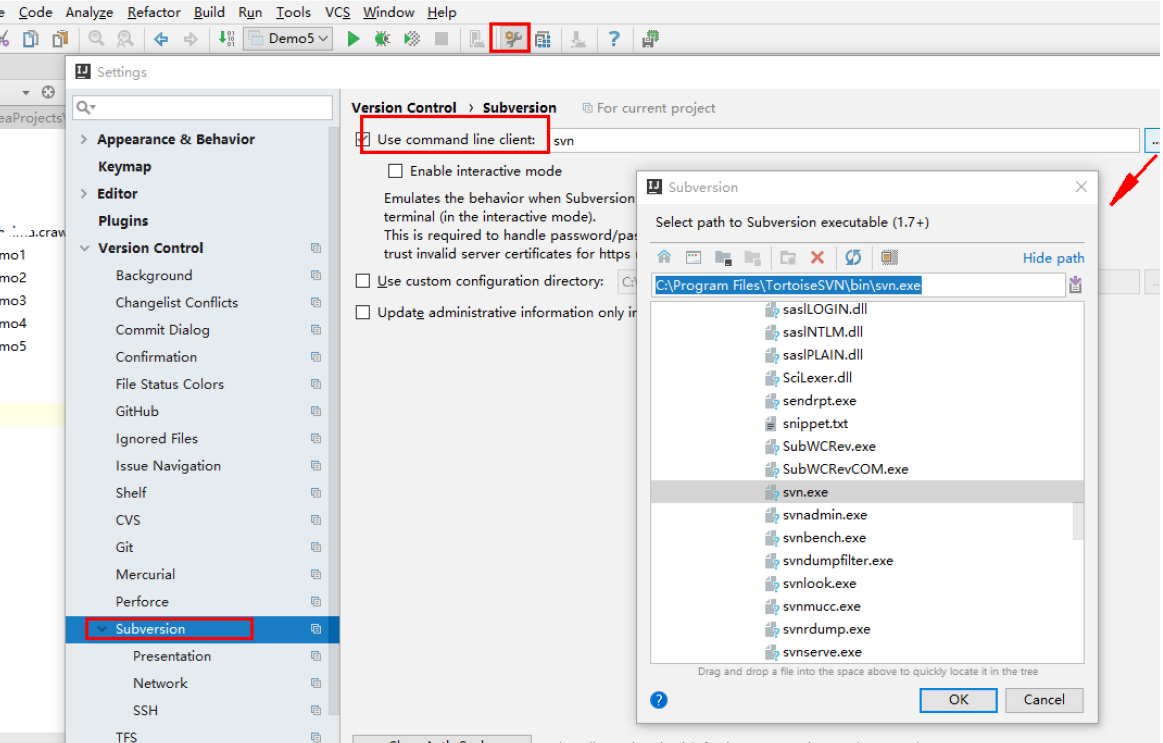
Task: Click the Paste toolbar icon
Action: point(60,39)
